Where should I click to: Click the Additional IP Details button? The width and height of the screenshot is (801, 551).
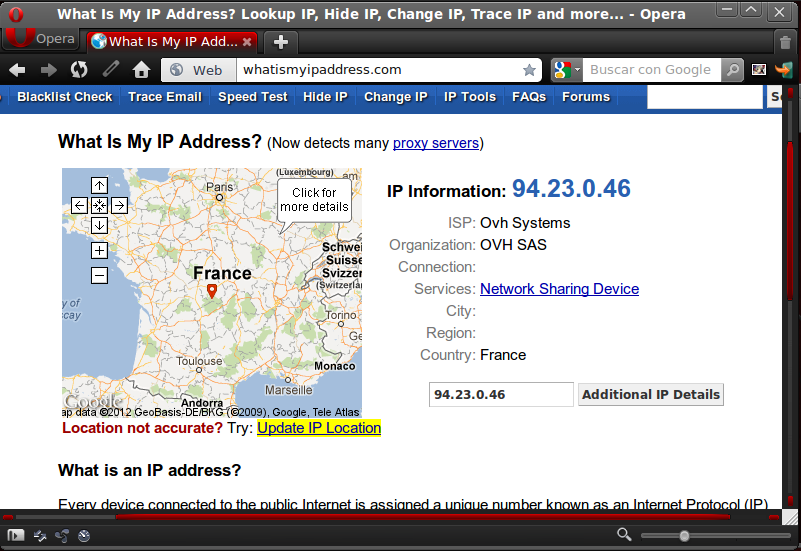pos(651,394)
